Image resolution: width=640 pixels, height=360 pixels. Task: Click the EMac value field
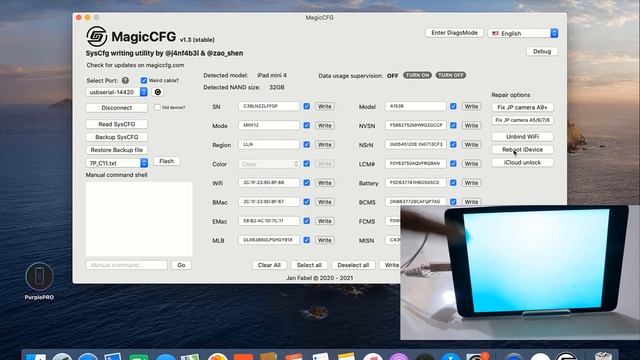(x=269, y=221)
